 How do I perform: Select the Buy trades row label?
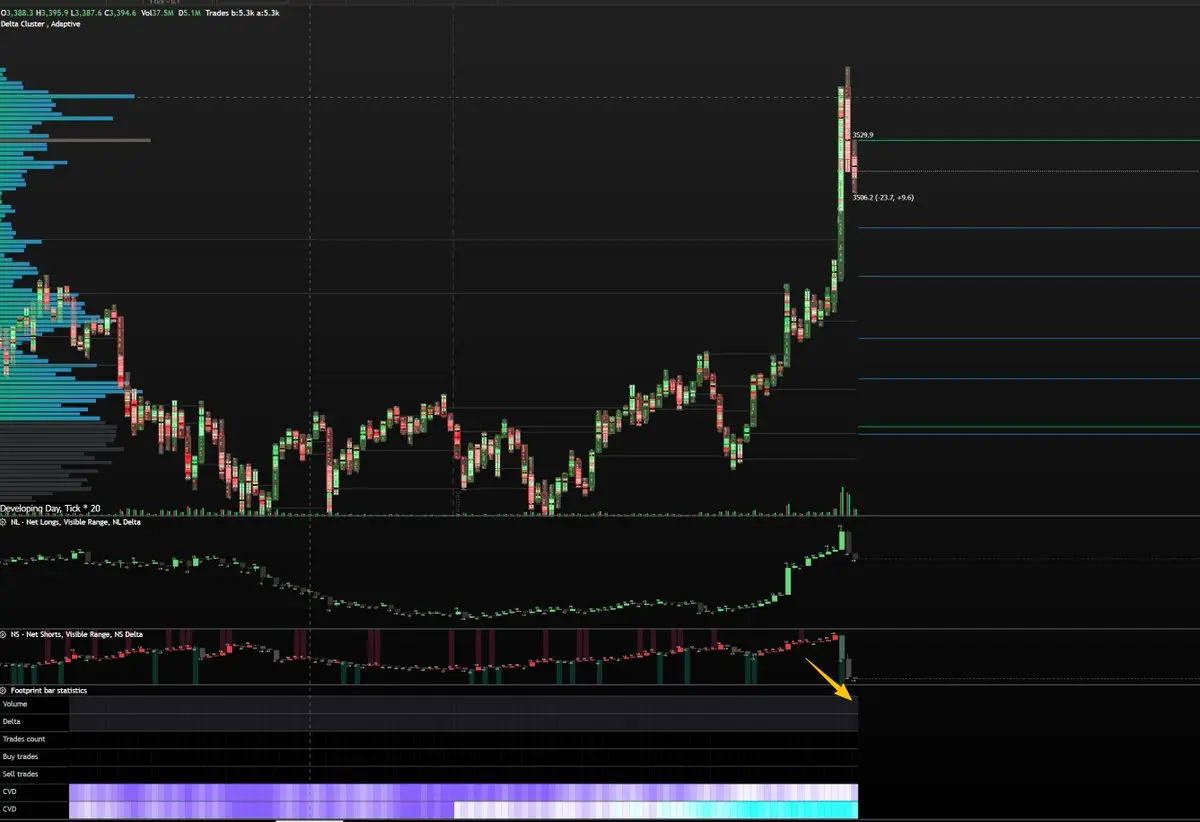[21, 757]
